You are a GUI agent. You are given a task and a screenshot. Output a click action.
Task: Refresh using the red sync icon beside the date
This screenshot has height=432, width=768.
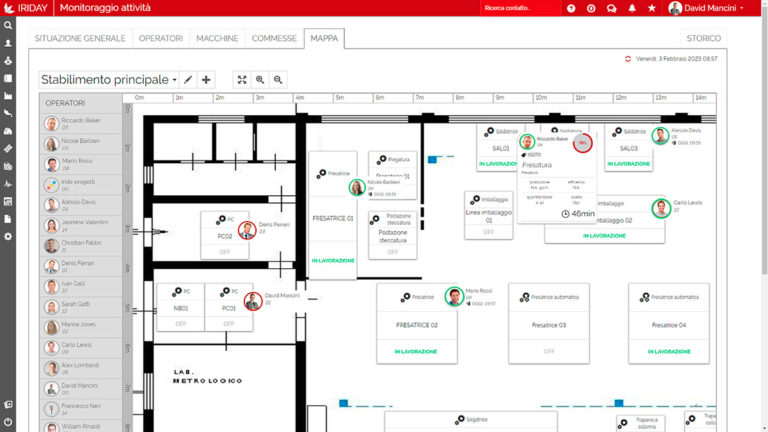pos(627,59)
